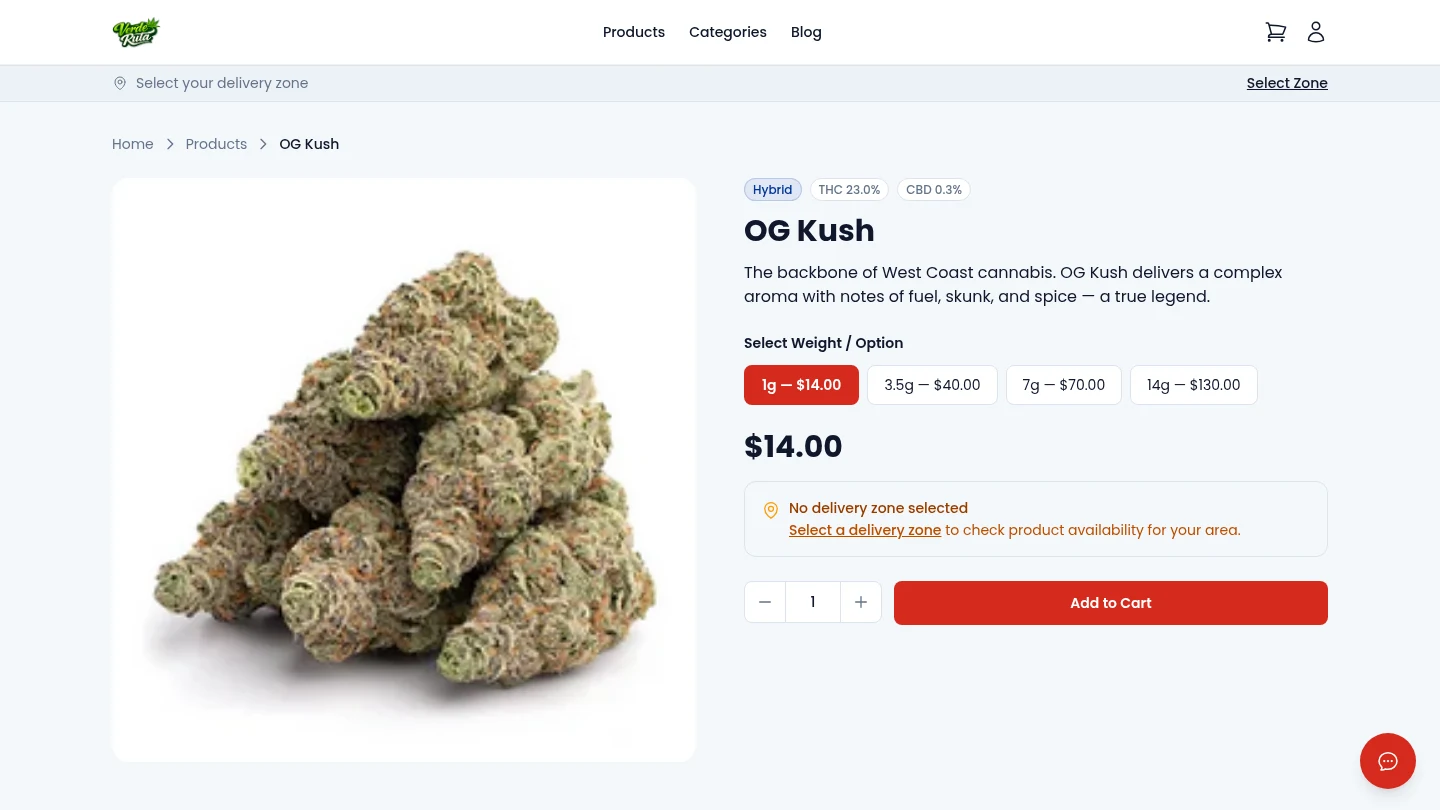Open the user account icon
Screen dimensions: 1440x810
pos(1316,32)
